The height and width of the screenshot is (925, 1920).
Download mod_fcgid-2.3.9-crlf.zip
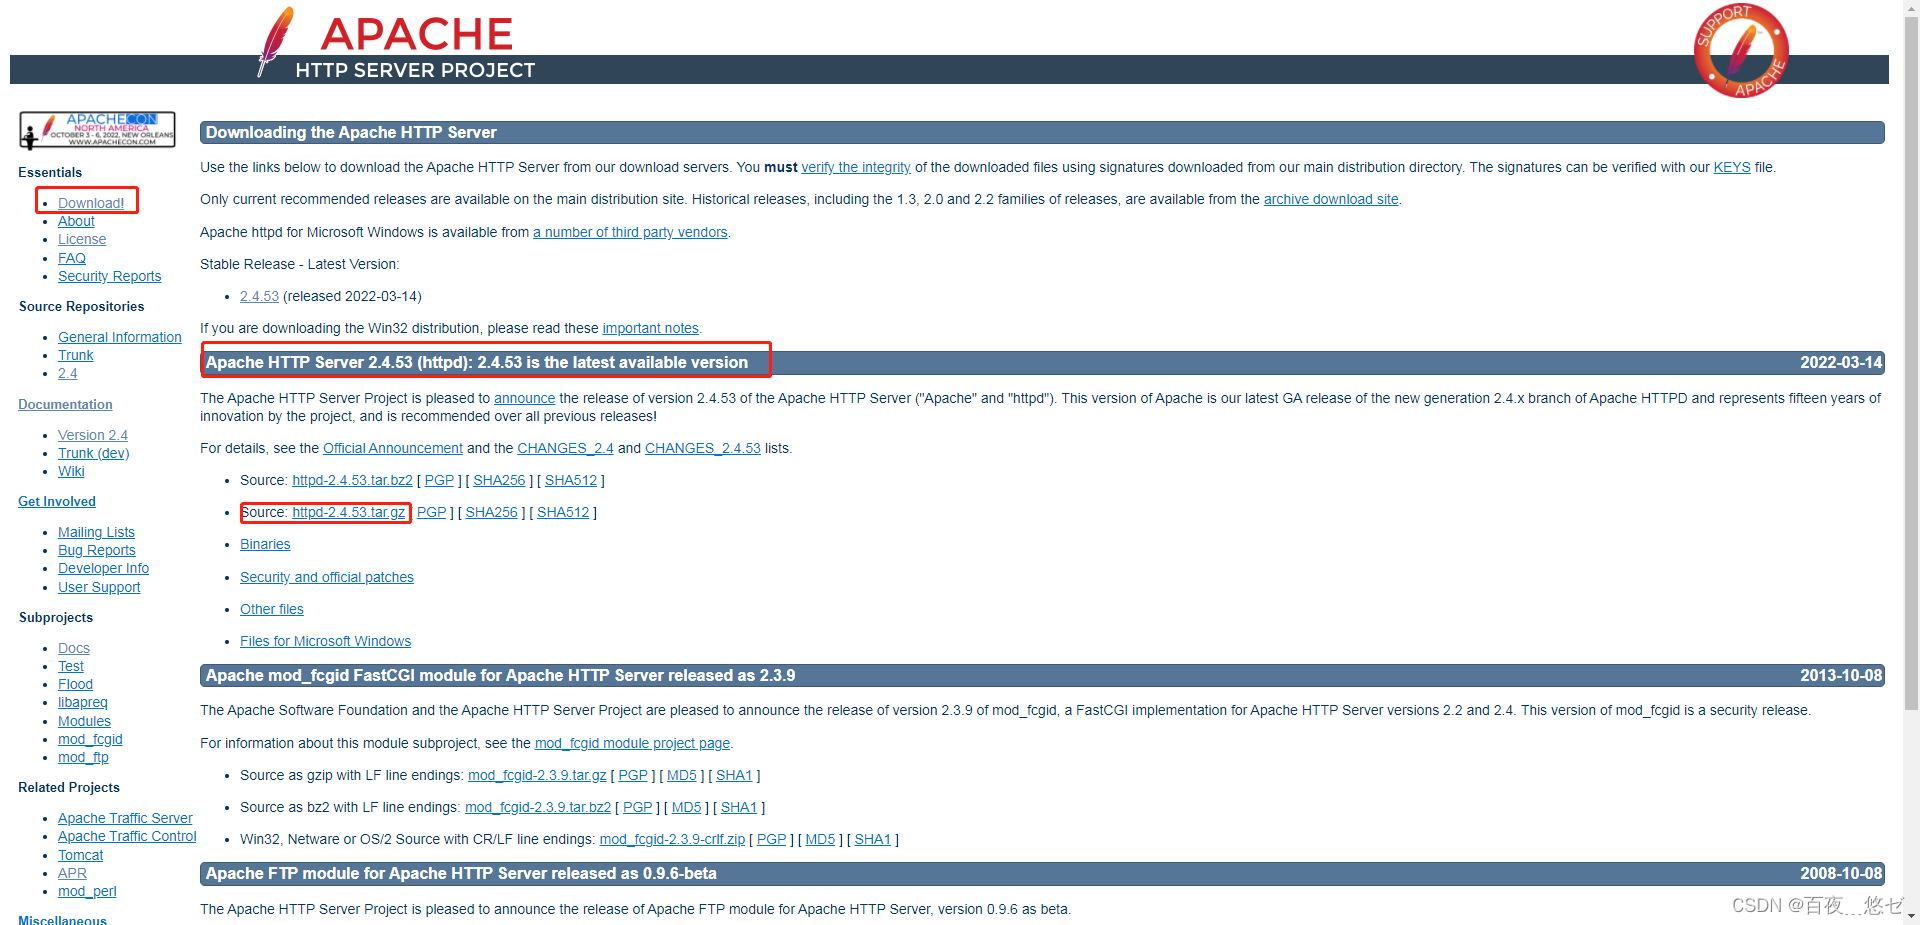tap(672, 839)
